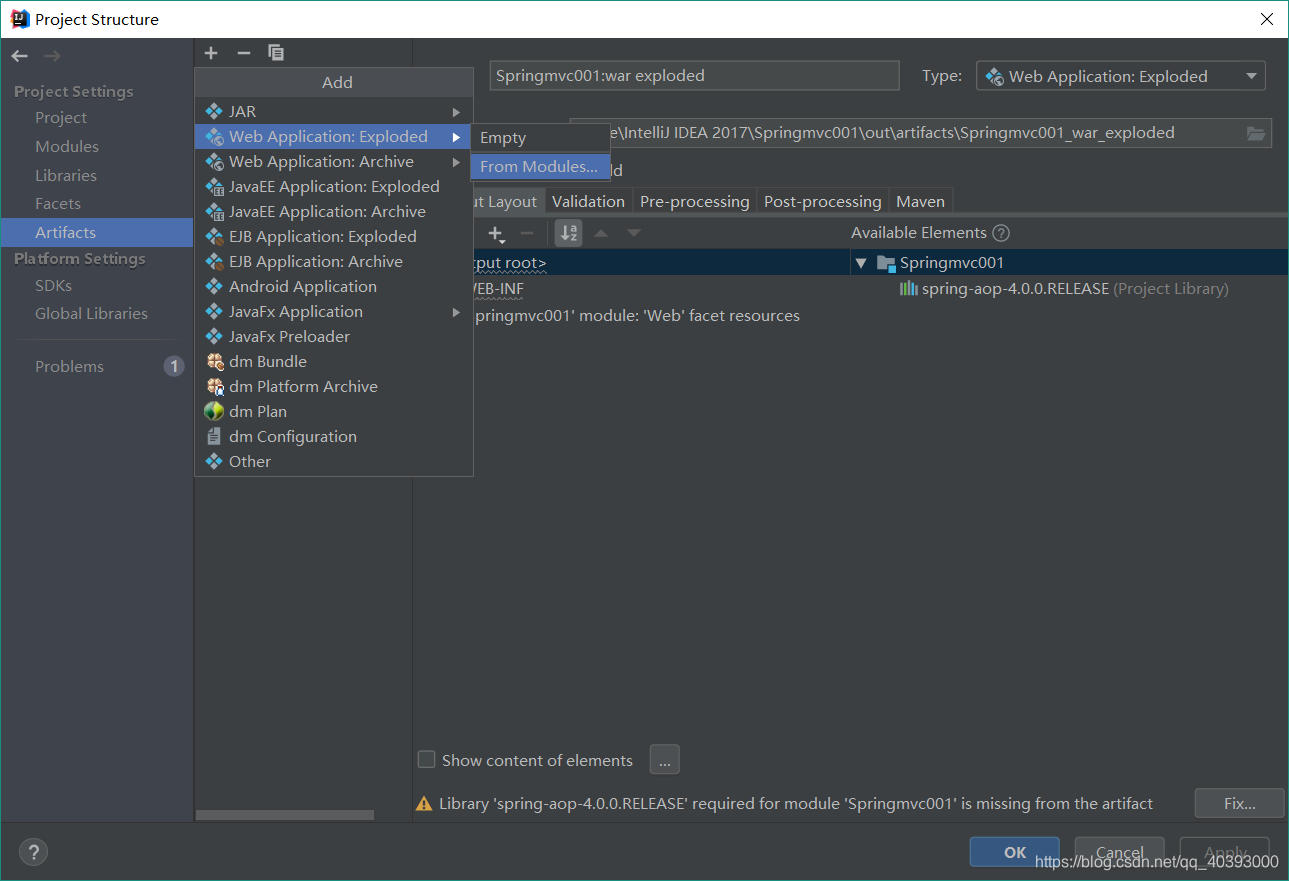The height and width of the screenshot is (881, 1289).
Task: Click the dm Plan icon
Action: (x=214, y=411)
